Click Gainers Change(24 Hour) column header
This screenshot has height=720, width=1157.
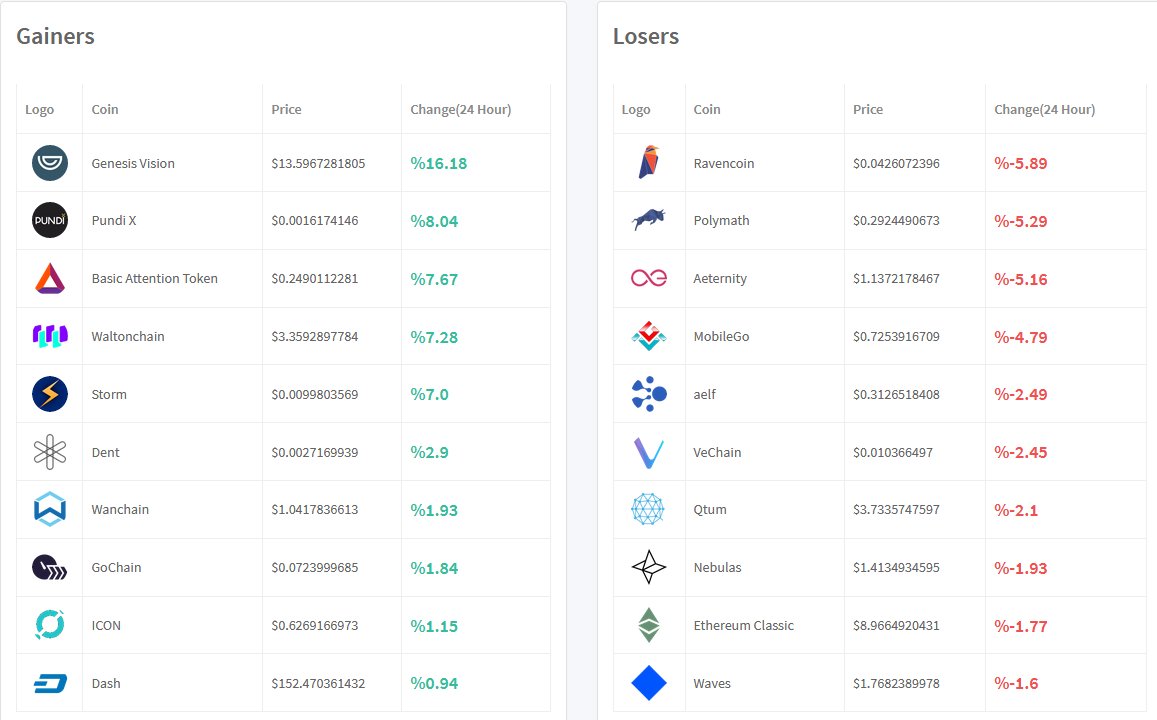pos(460,109)
